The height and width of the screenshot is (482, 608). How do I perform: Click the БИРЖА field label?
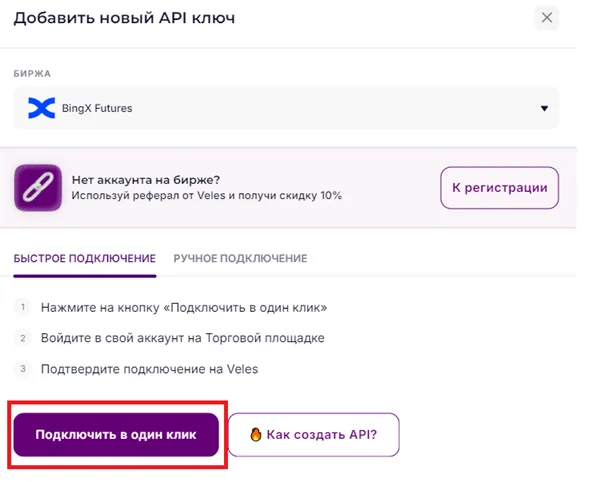click(x=32, y=74)
